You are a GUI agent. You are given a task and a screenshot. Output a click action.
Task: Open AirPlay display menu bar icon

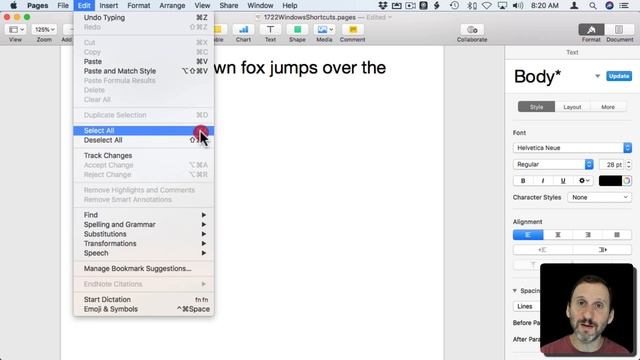tap(502, 5)
